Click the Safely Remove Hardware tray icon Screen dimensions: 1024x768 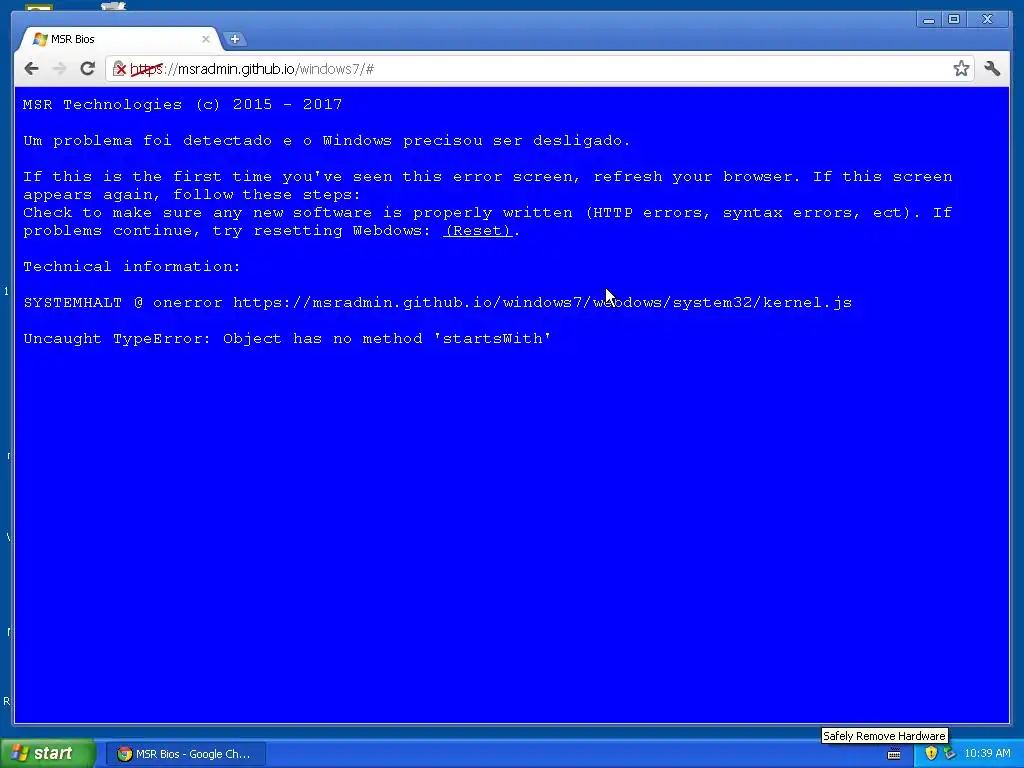[949, 754]
